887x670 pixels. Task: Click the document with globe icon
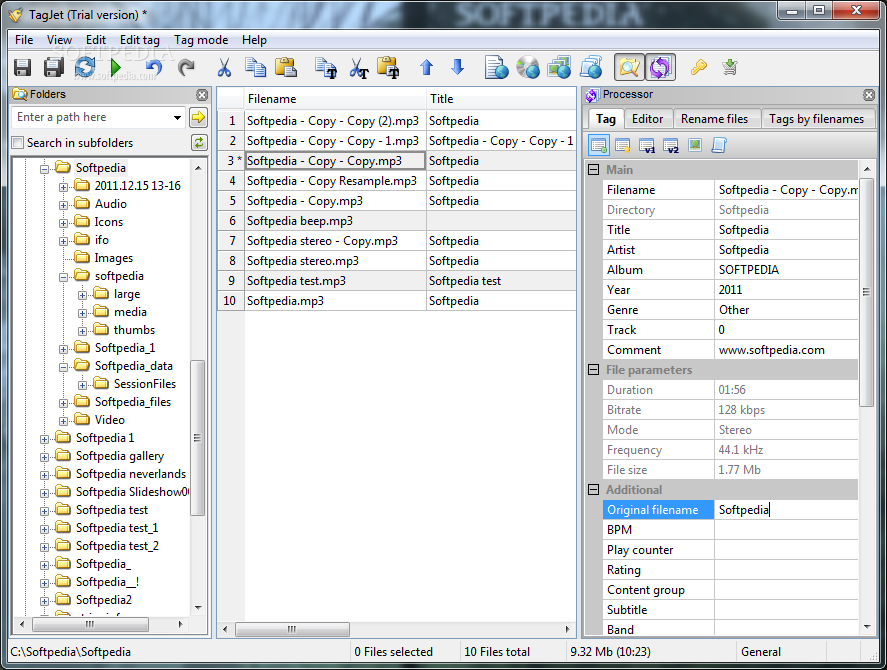[x=497, y=67]
